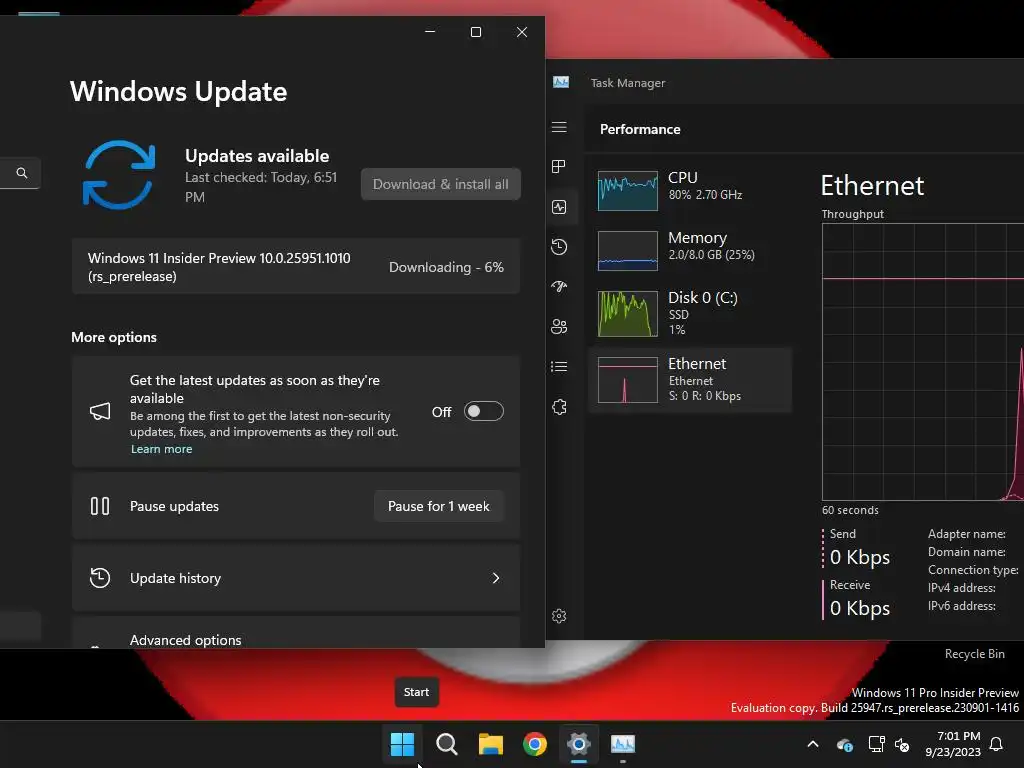
Task: Switch to Task Manager on taskbar
Action: click(x=622, y=744)
